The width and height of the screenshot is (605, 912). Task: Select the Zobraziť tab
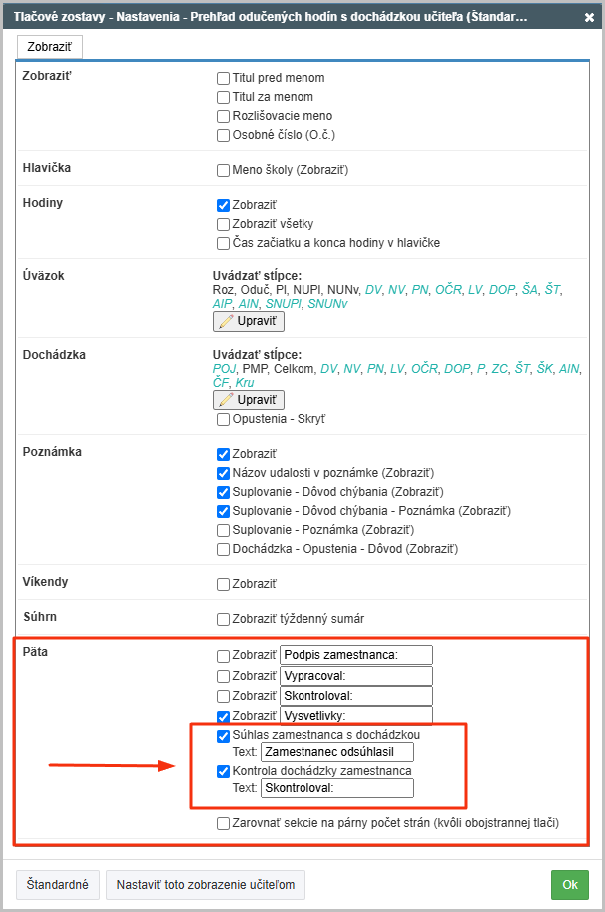49,47
